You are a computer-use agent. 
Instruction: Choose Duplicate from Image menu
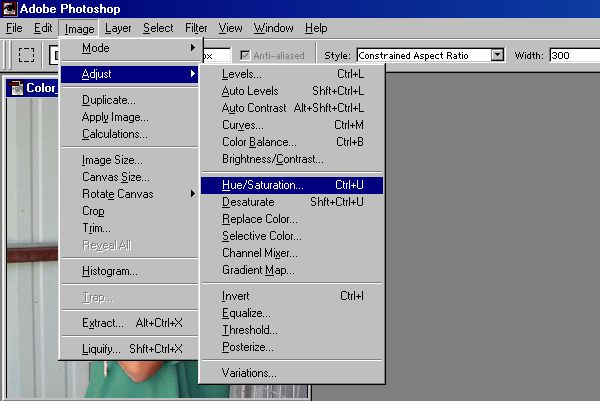[130, 100]
